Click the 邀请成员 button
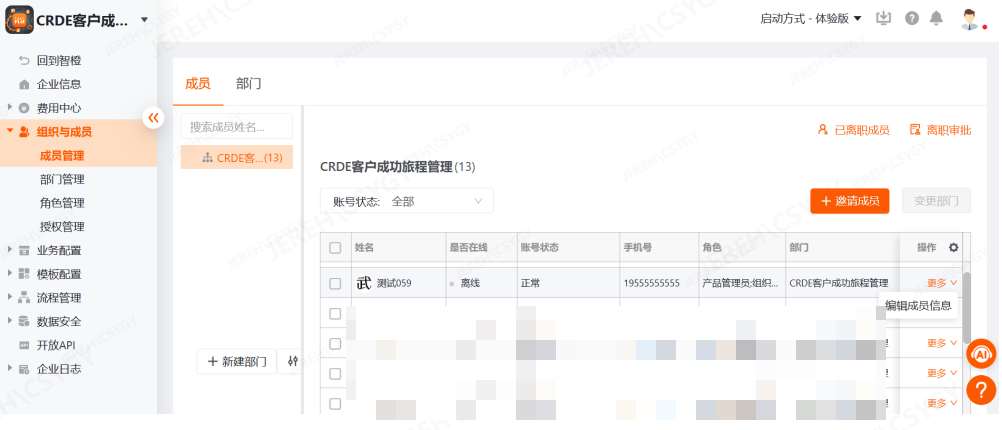Viewport: 1002px width, 430px height. 849,201
